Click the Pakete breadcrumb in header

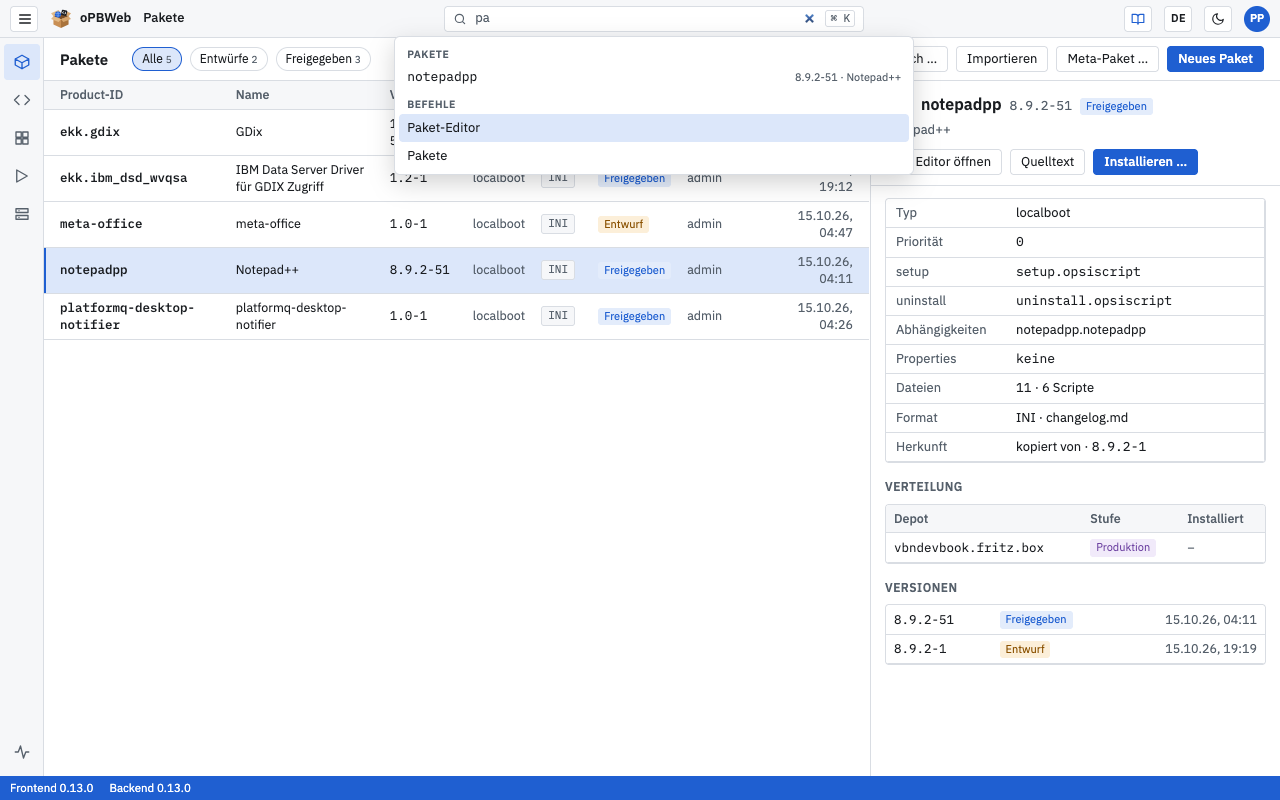point(163,18)
